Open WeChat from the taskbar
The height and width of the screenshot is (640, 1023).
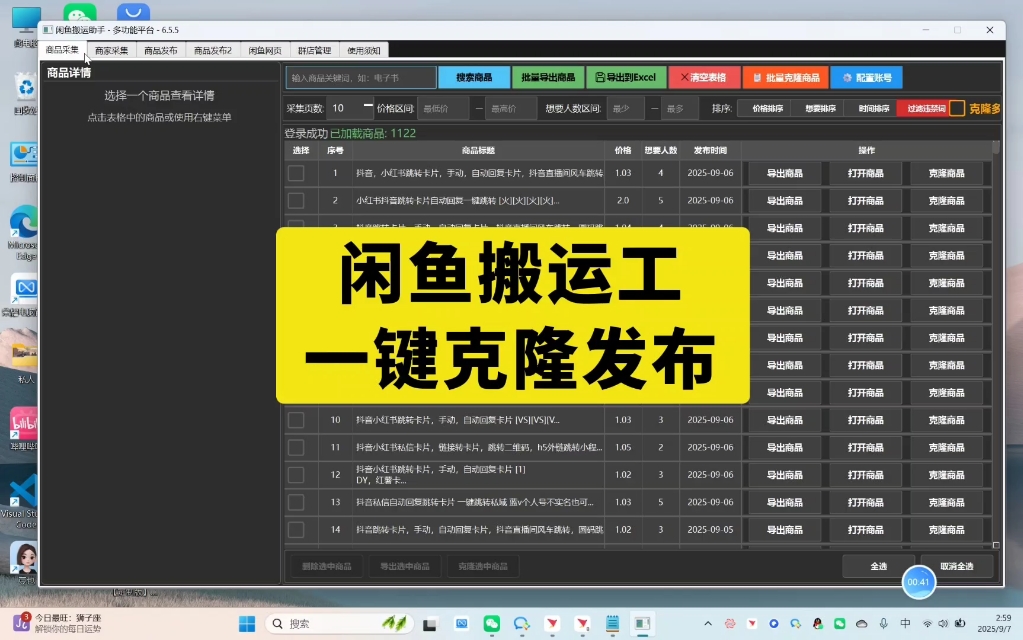coord(491,624)
